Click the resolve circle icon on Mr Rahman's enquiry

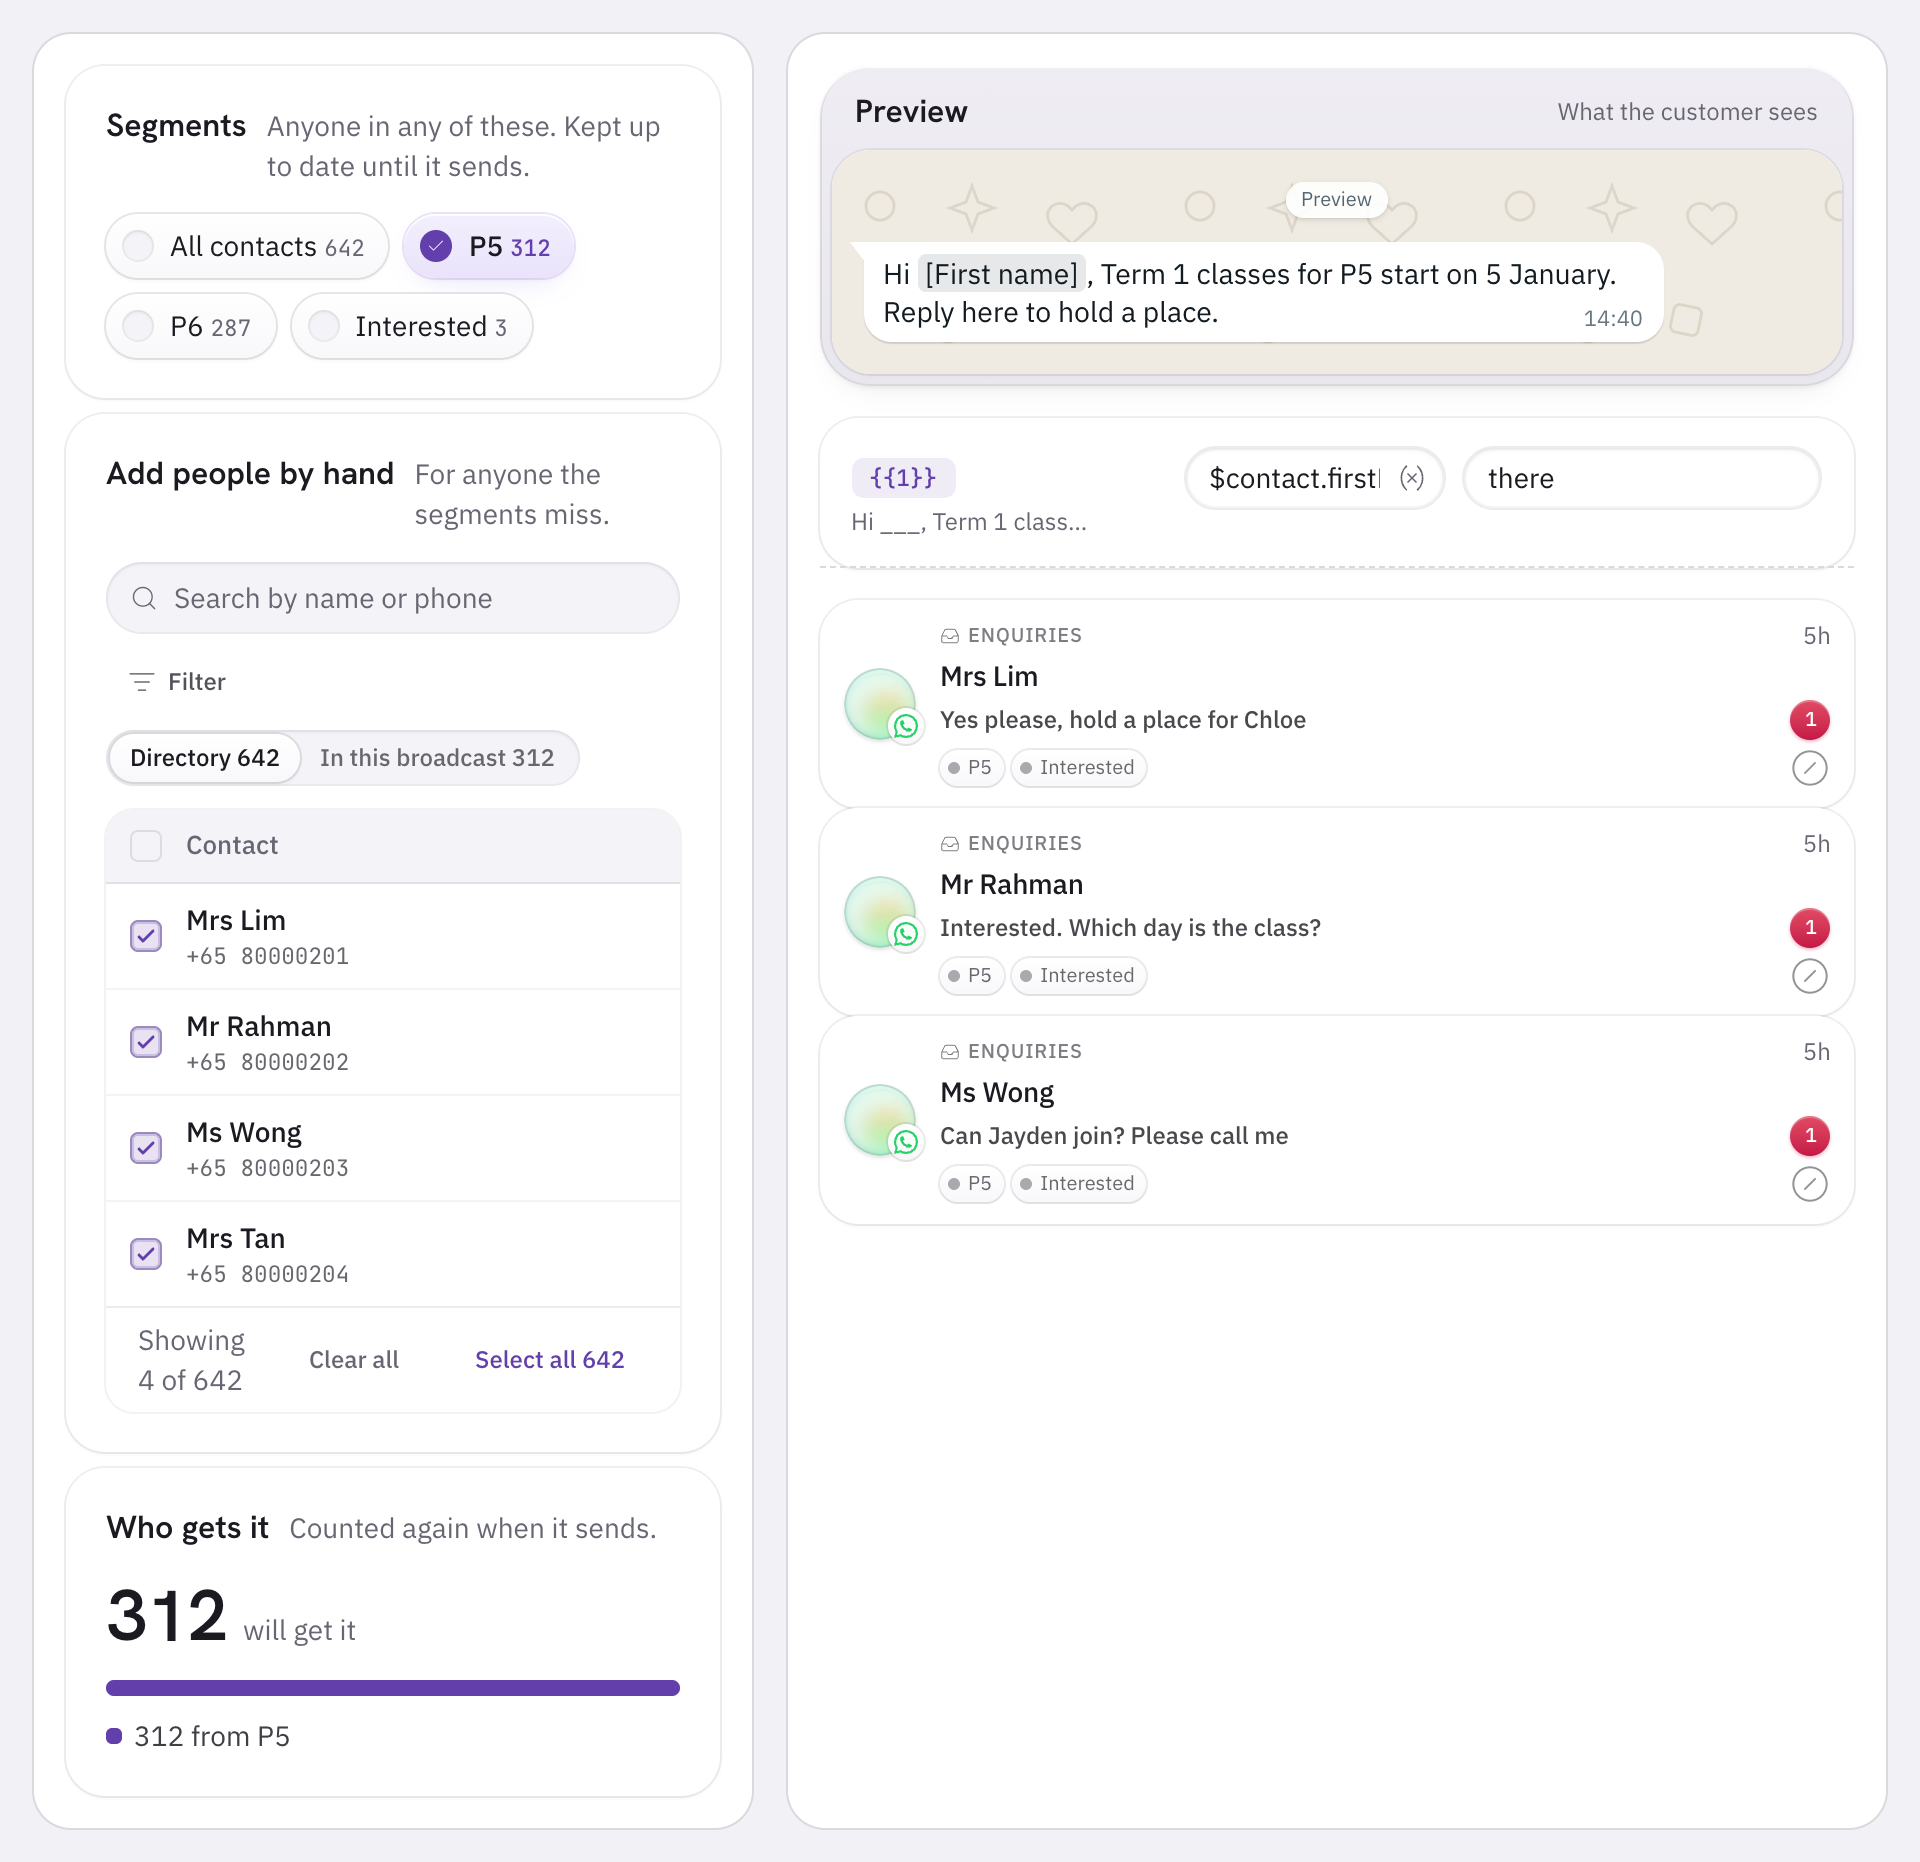pos(1809,976)
